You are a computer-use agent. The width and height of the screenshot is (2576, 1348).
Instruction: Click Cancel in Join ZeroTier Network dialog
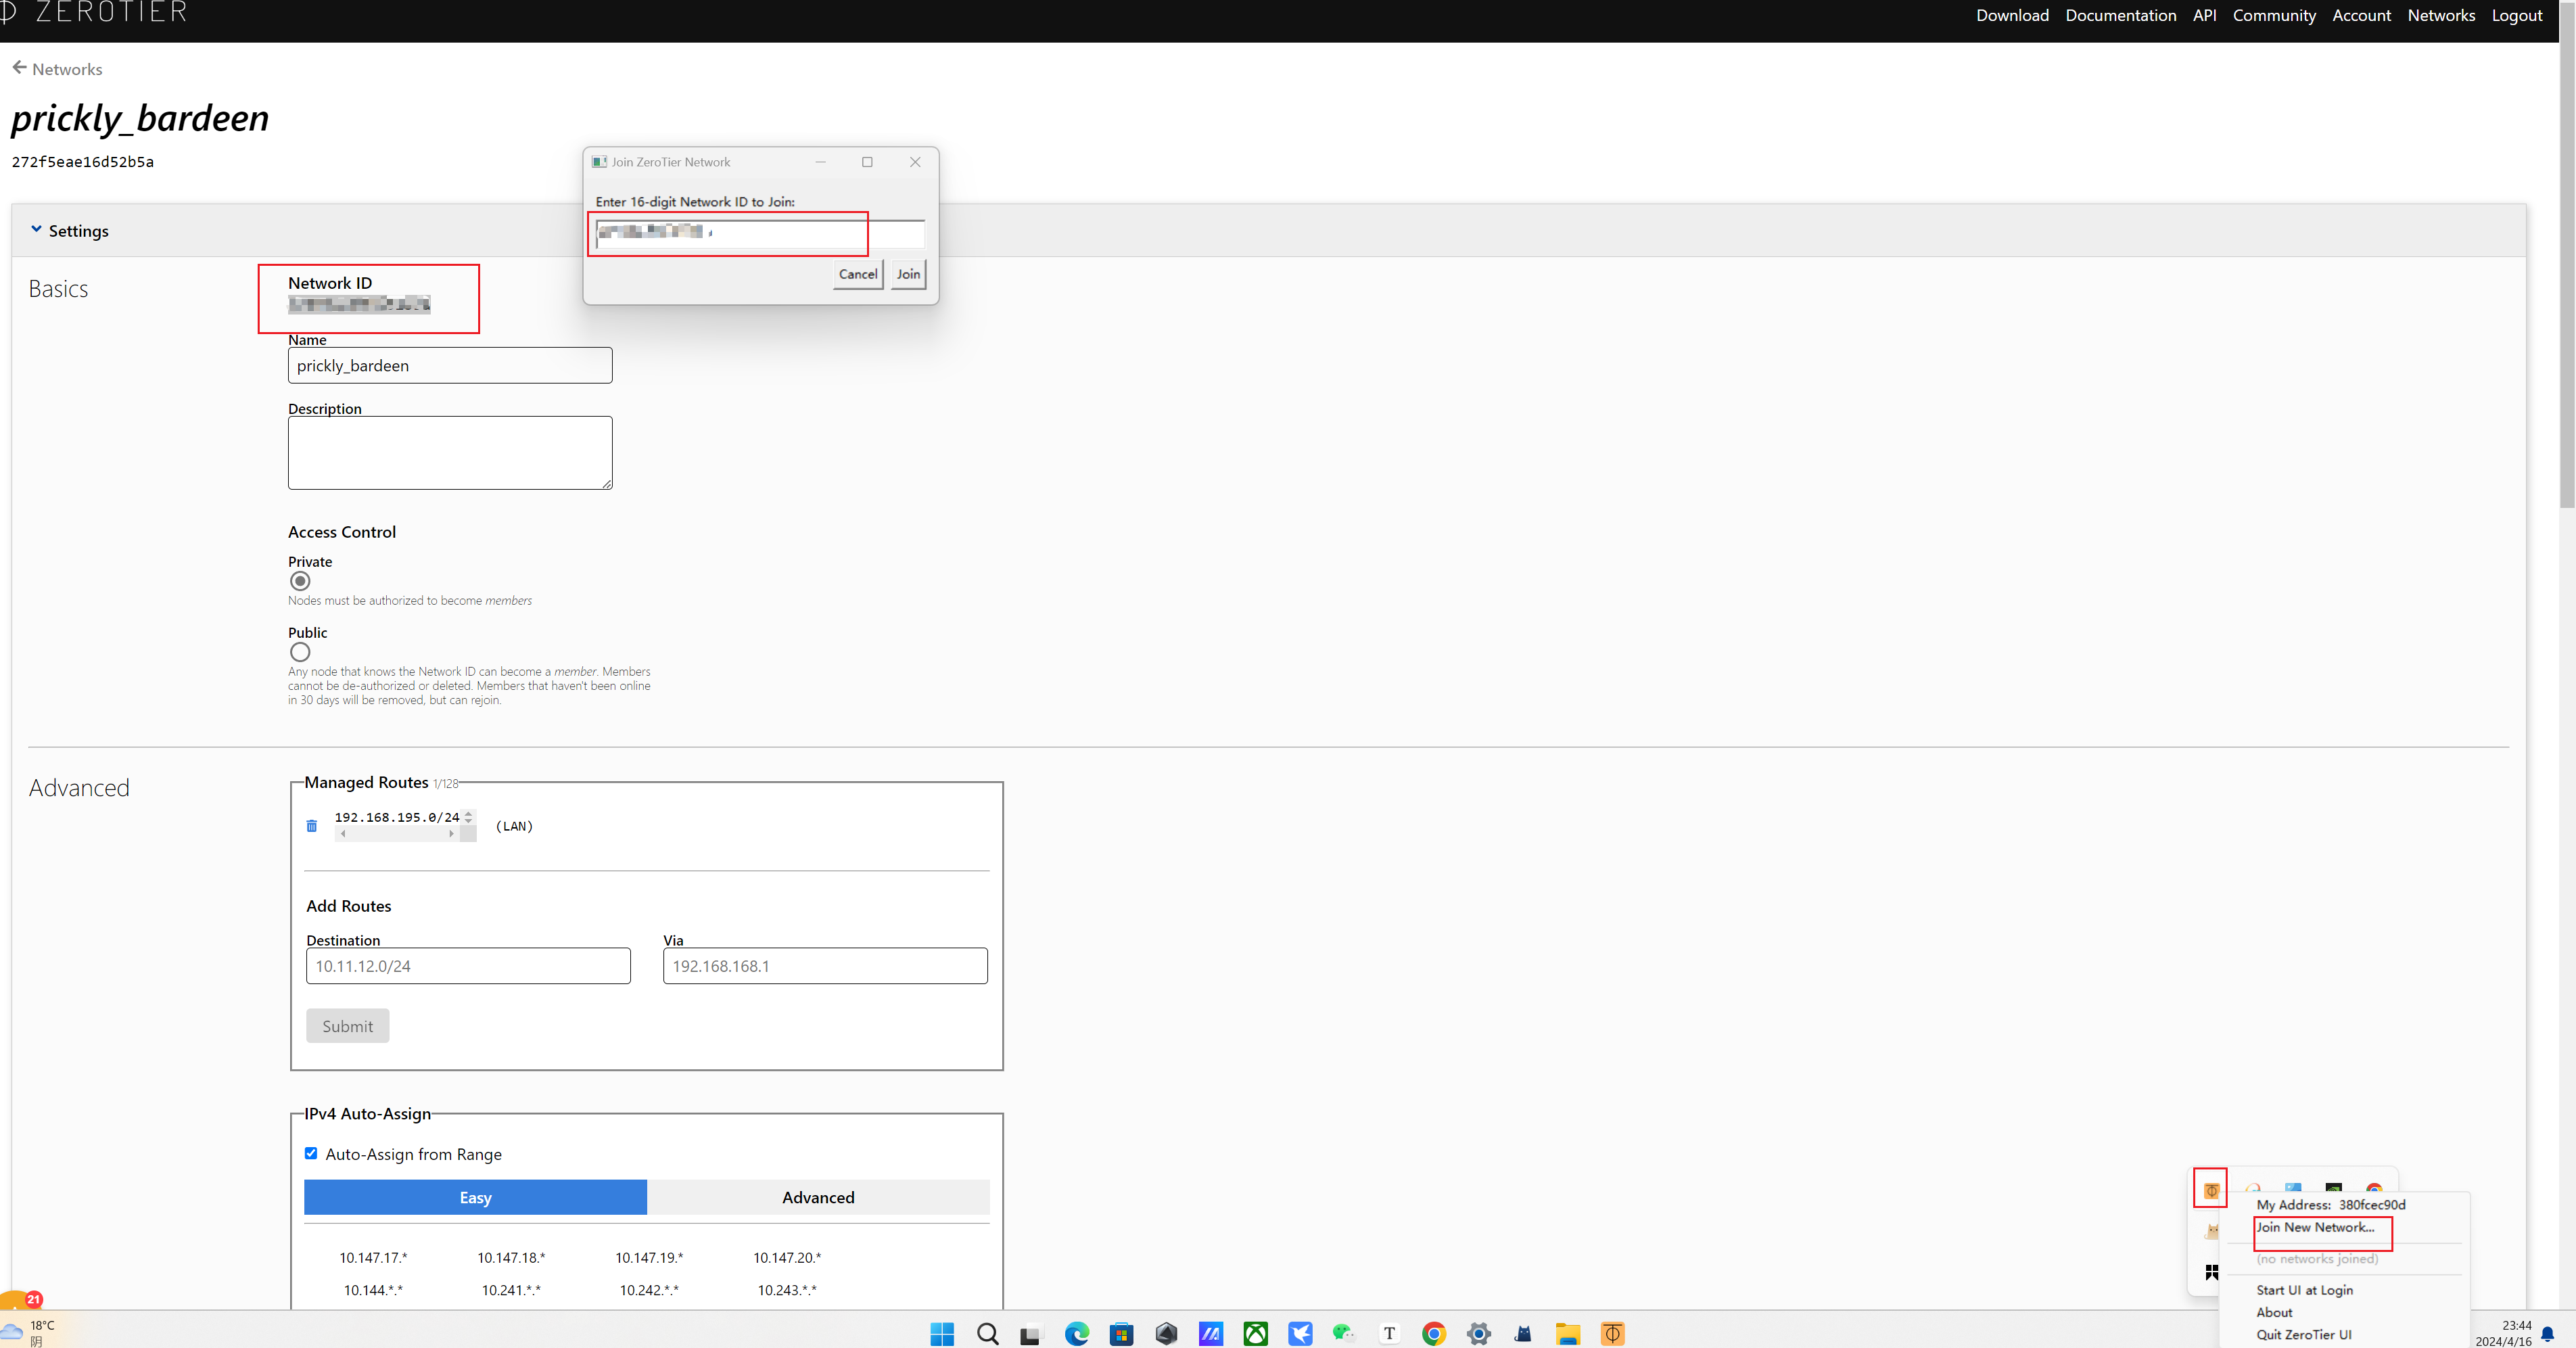858,274
